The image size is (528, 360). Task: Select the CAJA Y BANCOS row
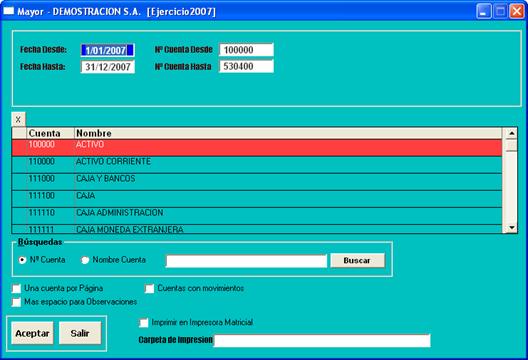click(257, 182)
